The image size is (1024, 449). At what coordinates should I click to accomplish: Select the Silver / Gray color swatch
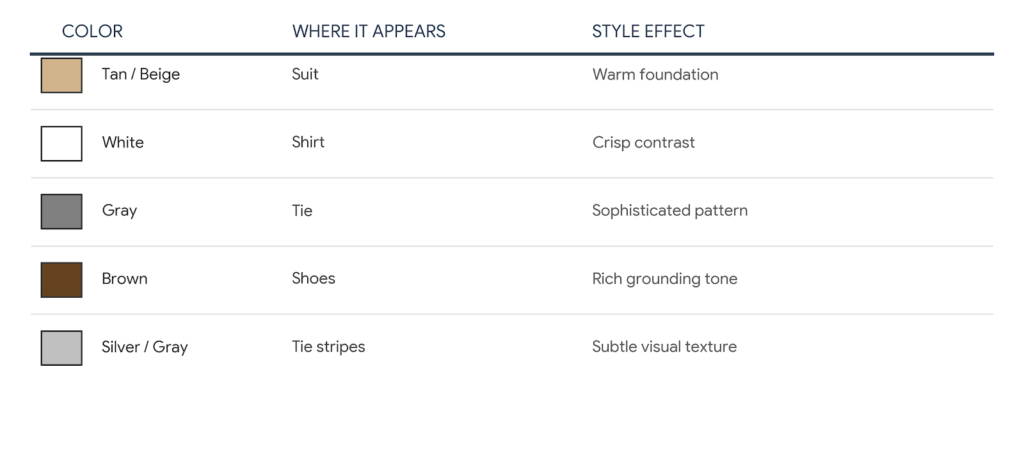pyautogui.click(x=61, y=348)
